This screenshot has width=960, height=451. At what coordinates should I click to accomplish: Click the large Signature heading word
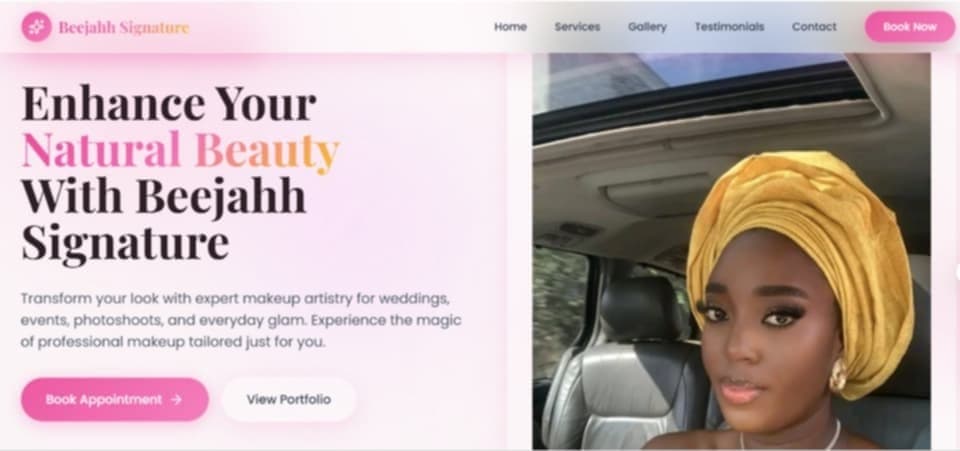(126, 244)
